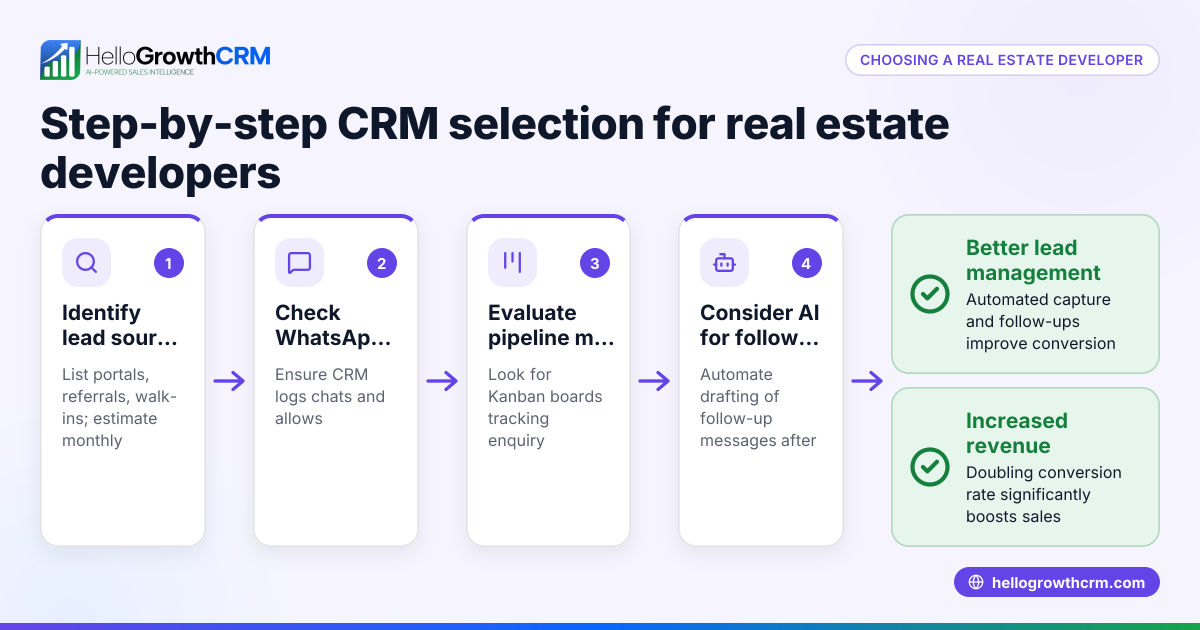1200x630 pixels.
Task: Click 'Automated capture and follow-ups improve conversion' text
Action: [x=1041, y=321]
